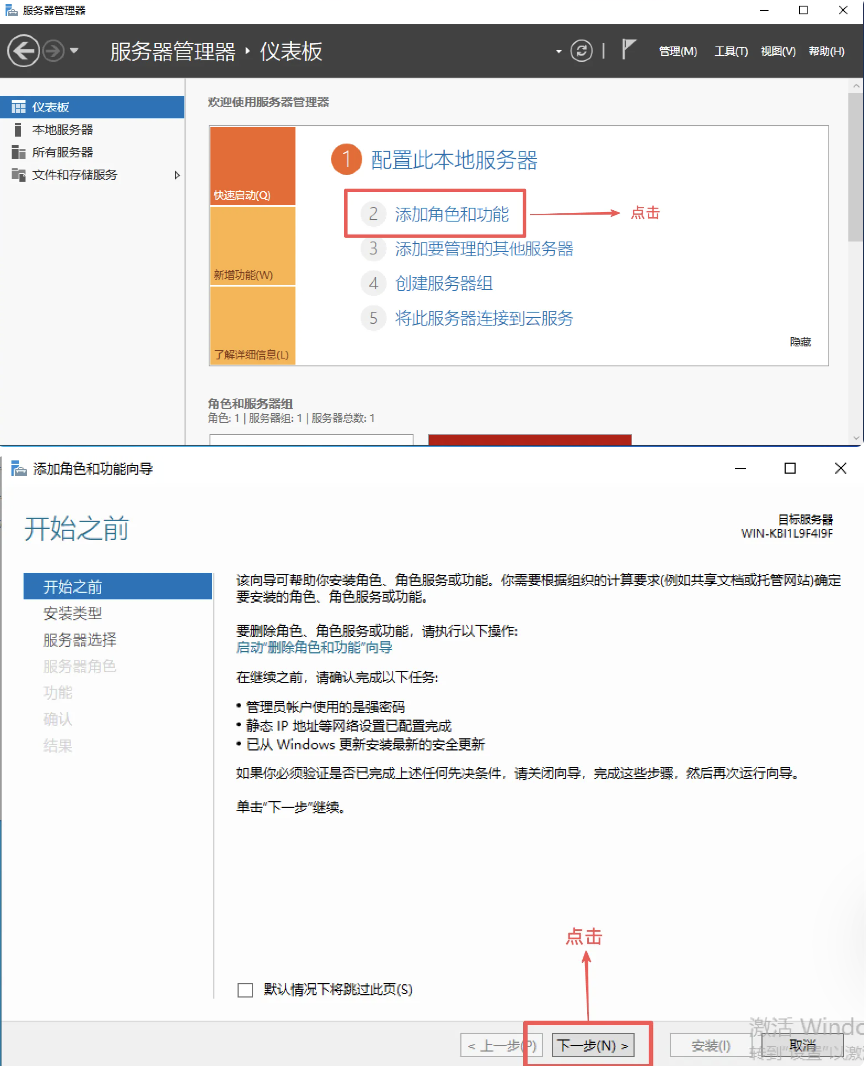The width and height of the screenshot is (866, 1066).
Task: Open All Servers (所有服务器) in sidebar
Action: (62, 152)
